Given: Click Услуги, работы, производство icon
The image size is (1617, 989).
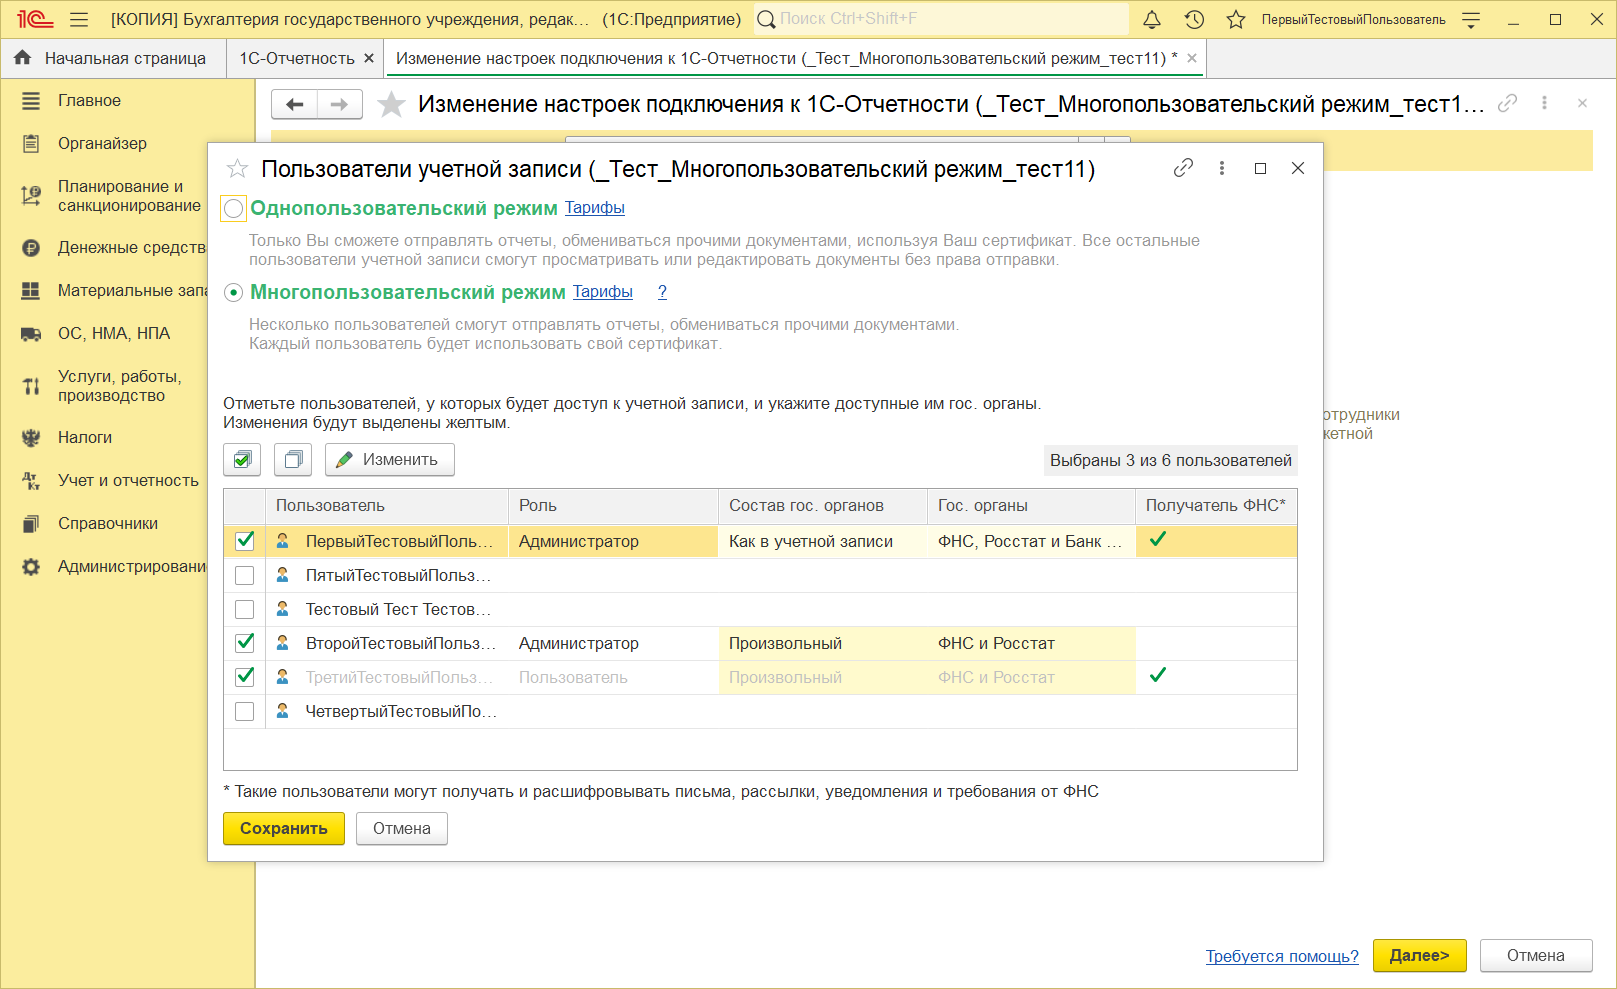Looking at the screenshot, I should 31,386.
